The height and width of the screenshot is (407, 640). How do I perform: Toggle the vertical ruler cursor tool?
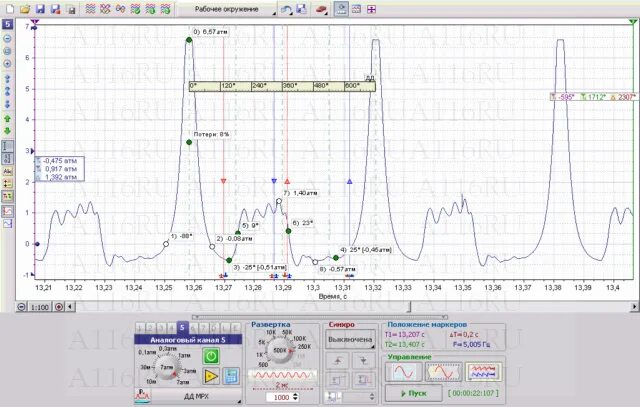[x=7, y=146]
